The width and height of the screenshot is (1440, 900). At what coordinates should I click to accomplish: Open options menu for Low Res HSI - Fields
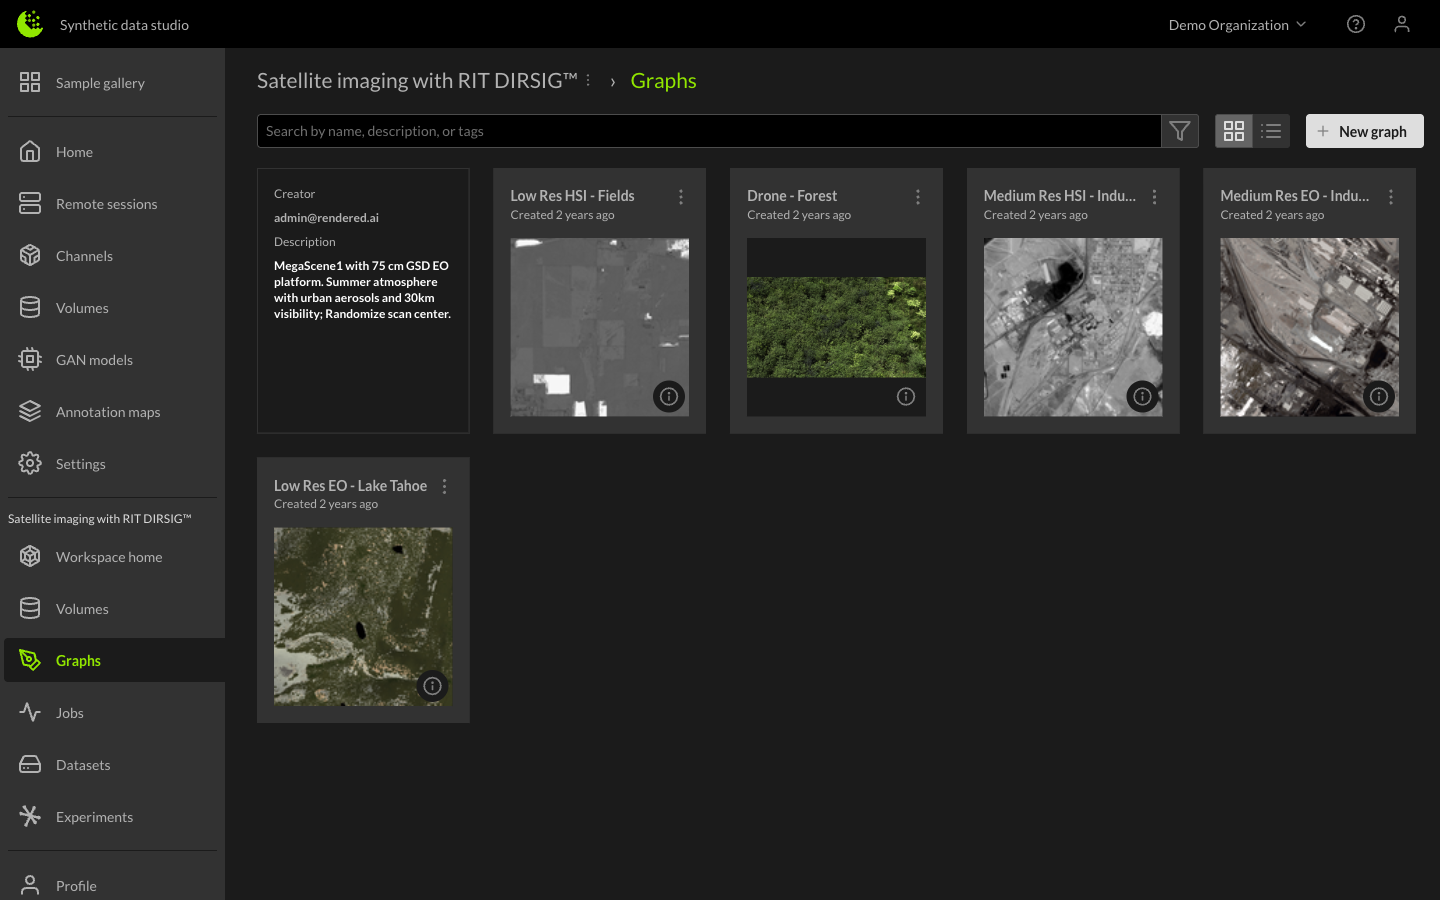[681, 197]
